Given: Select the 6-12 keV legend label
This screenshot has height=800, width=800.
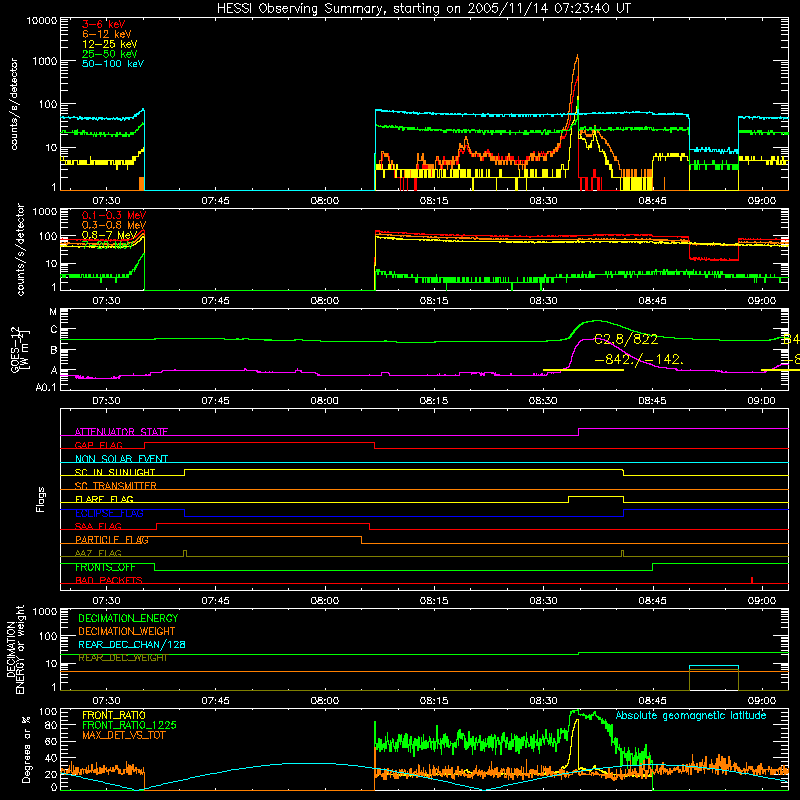Looking at the screenshot, I should [x=107, y=34].
